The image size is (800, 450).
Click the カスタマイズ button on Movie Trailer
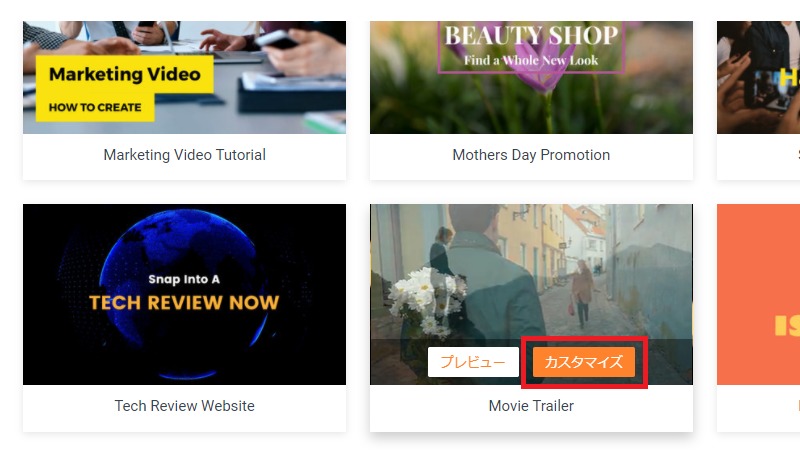click(584, 362)
